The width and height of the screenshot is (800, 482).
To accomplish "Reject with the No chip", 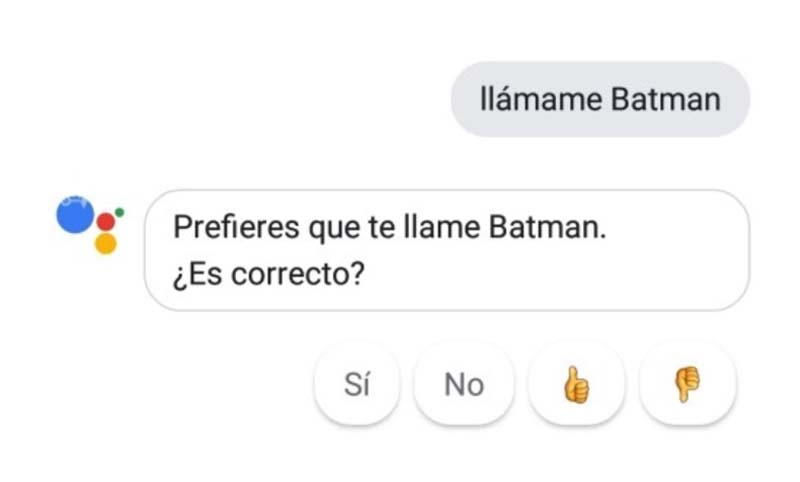I will 464,385.
